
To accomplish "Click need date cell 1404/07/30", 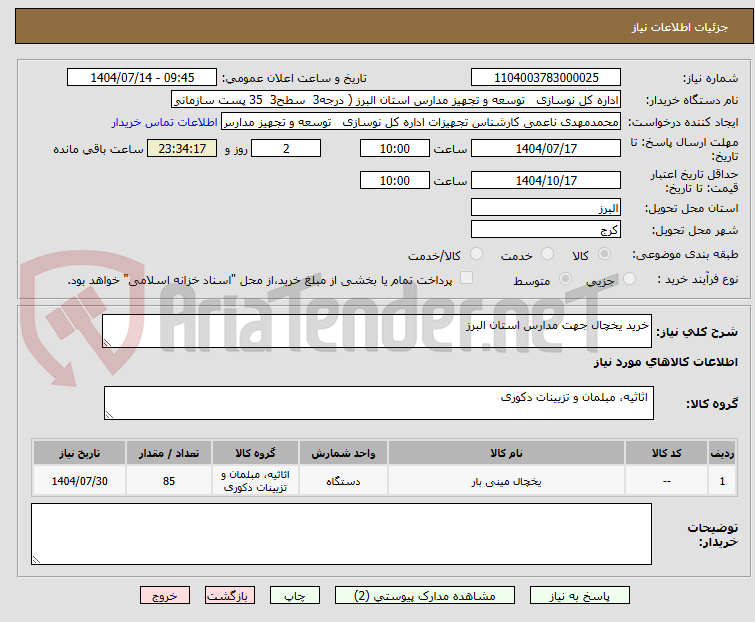I will (x=79, y=481).
